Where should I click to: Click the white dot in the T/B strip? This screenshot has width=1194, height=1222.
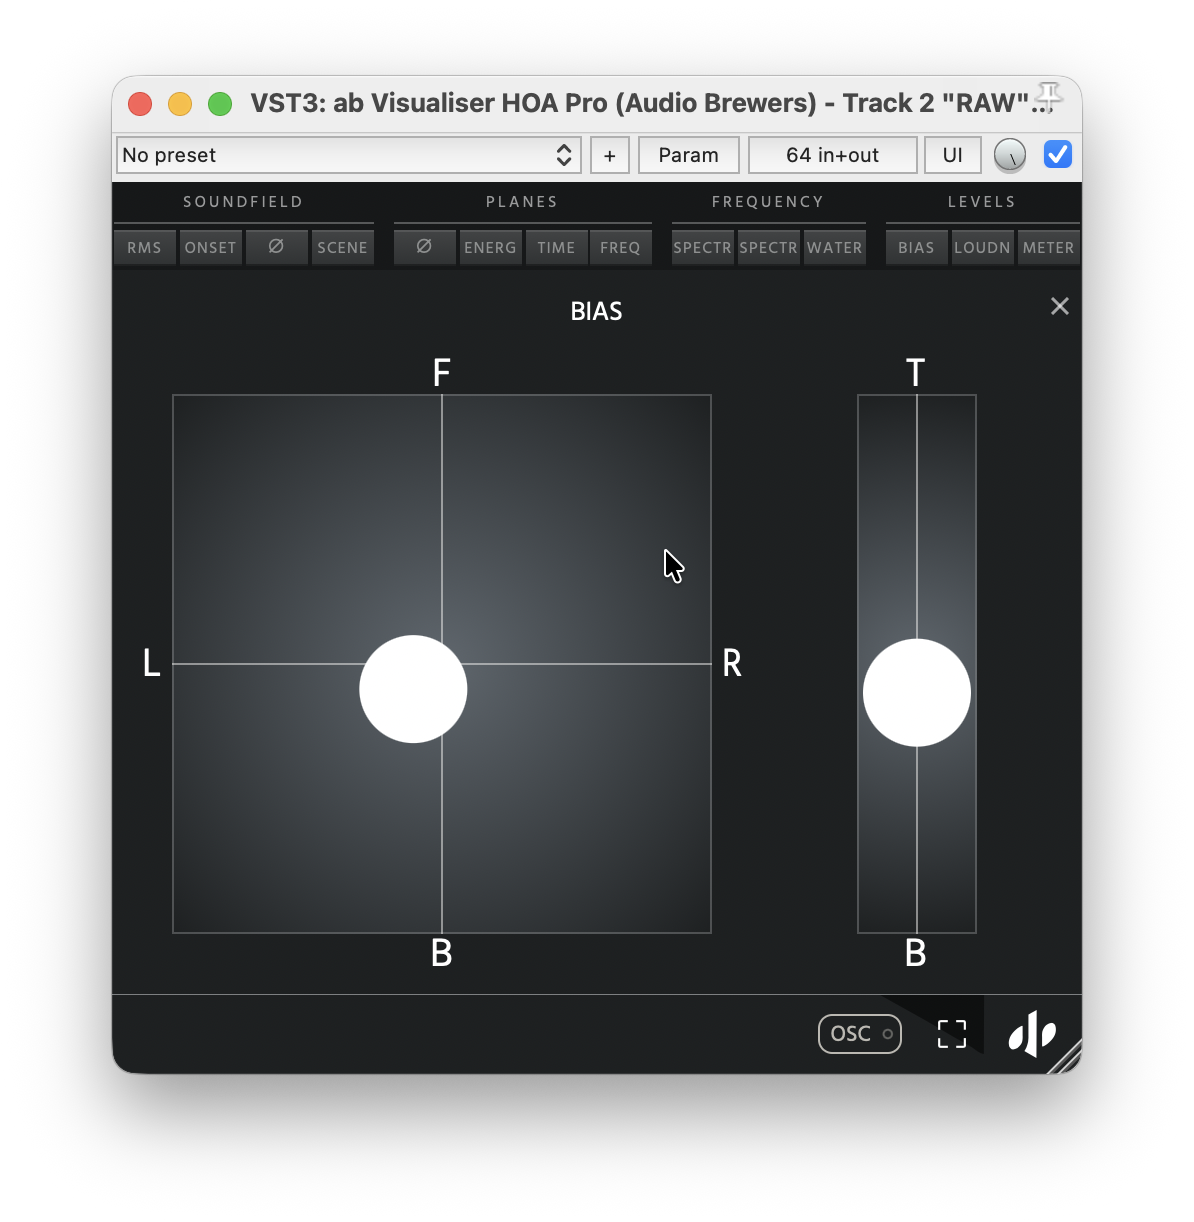click(x=917, y=693)
